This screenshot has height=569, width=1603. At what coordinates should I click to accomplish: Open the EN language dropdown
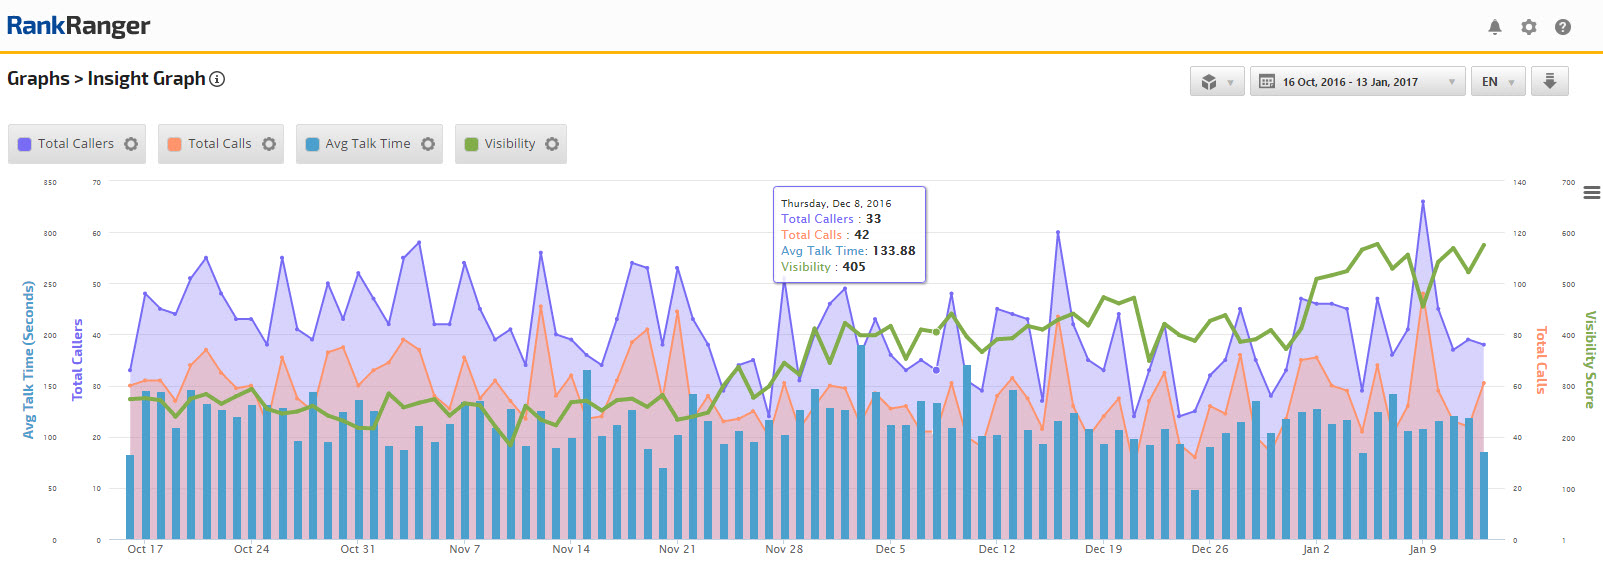pyautogui.click(x=1497, y=82)
